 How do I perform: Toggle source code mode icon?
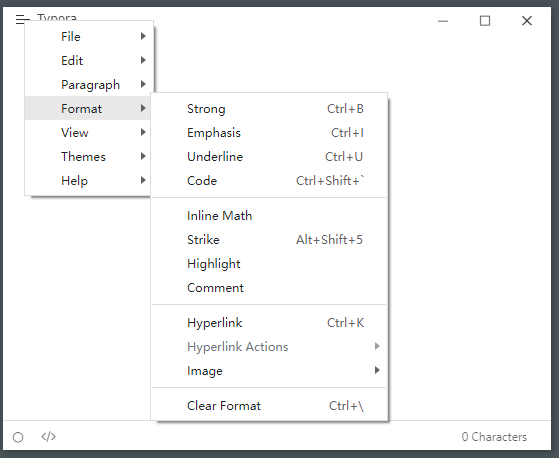[x=48, y=436]
